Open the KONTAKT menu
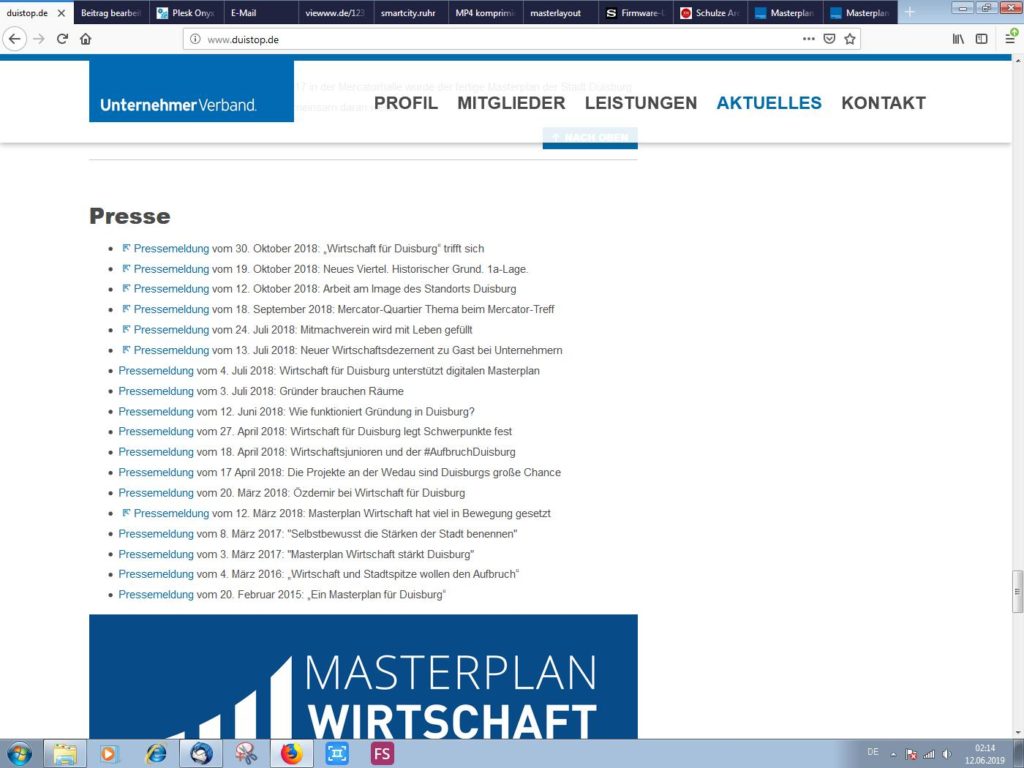This screenshot has width=1024, height=768. coord(883,103)
